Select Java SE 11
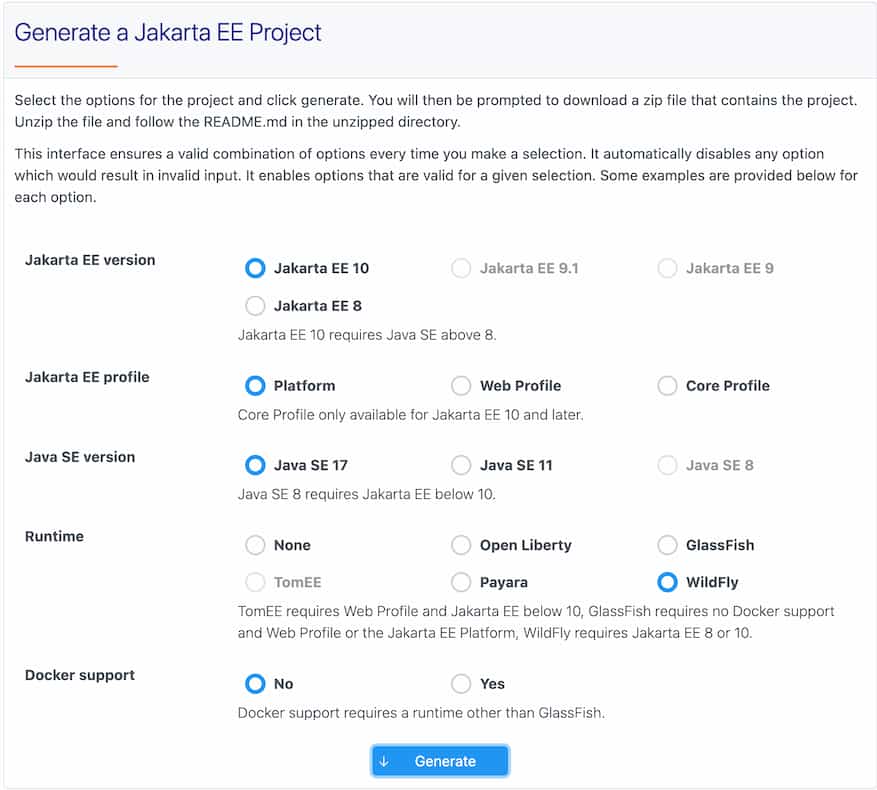This screenshot has width=877, height=790. (461, 465)
